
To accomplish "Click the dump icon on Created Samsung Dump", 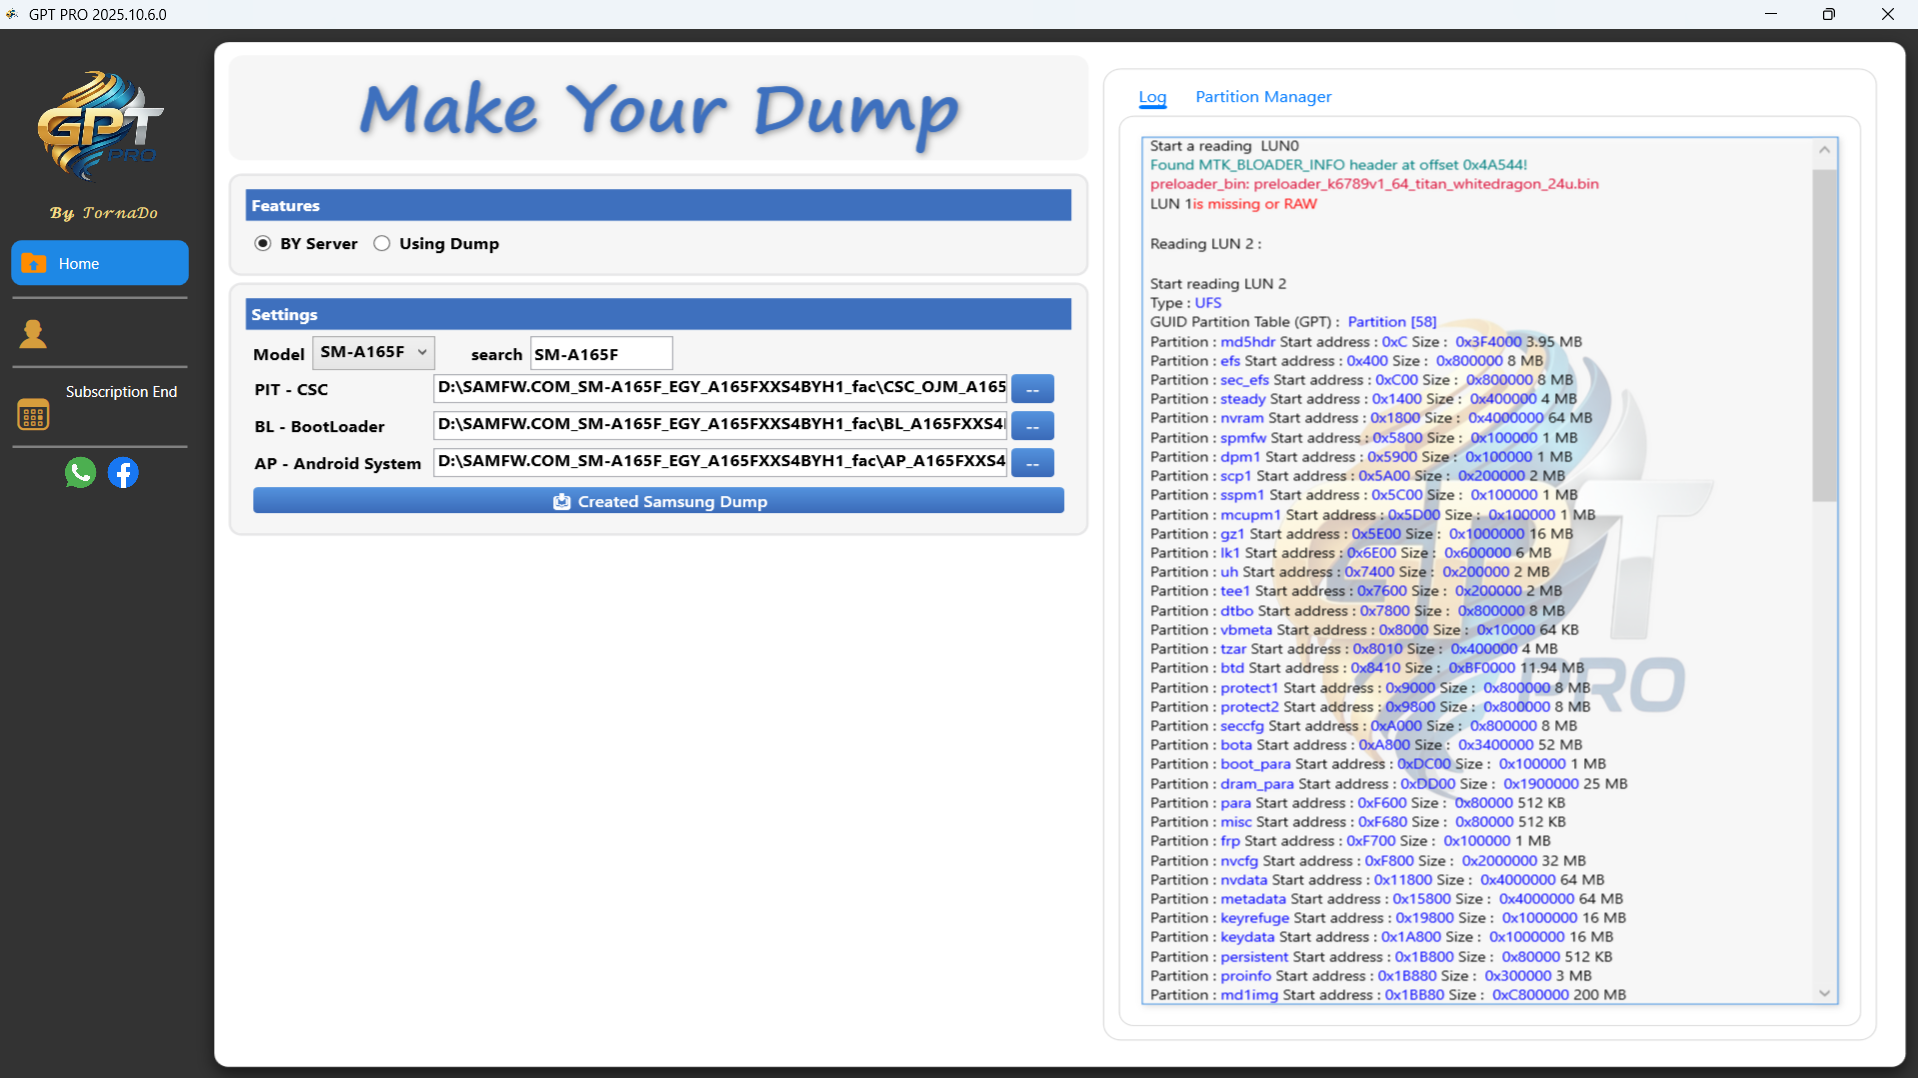I will point(562,501).
